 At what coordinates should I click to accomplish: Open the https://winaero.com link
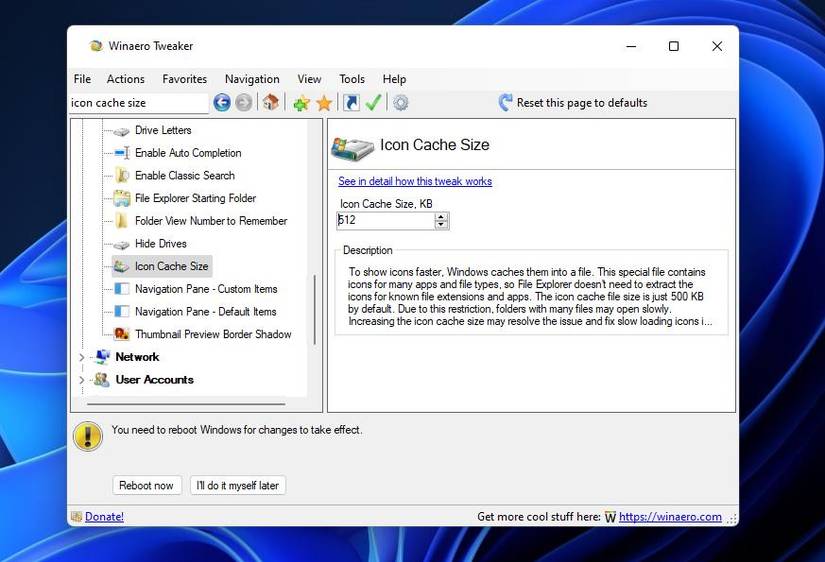[x=670, y=517]
